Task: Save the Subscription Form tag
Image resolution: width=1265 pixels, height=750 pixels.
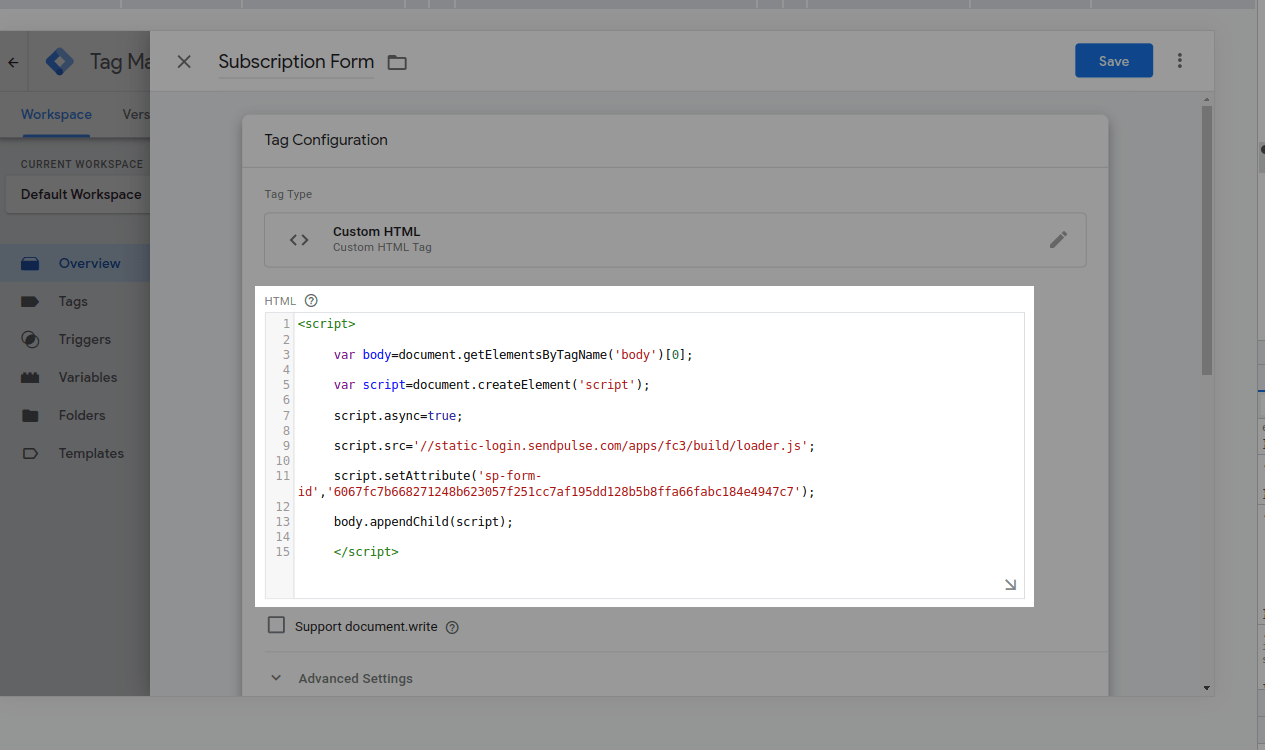Action: pos(1113,61)
